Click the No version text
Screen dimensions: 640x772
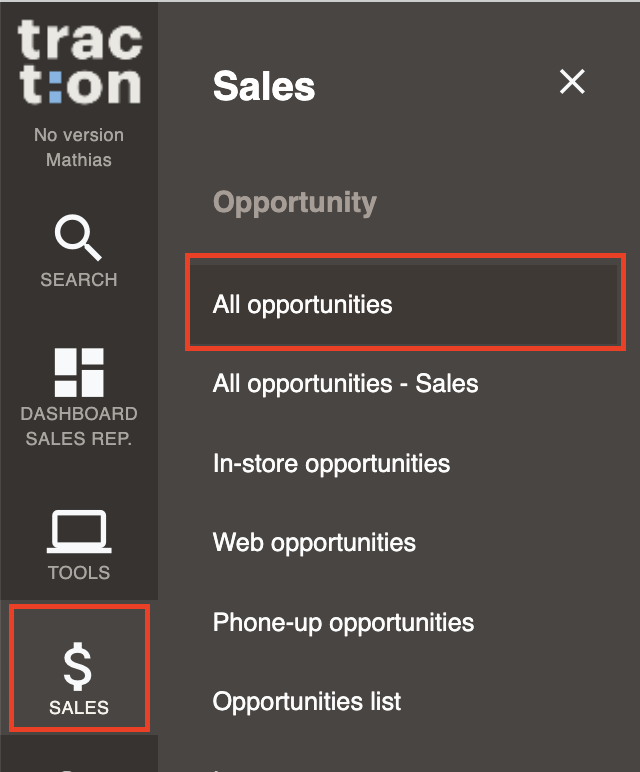click(79, 135)
